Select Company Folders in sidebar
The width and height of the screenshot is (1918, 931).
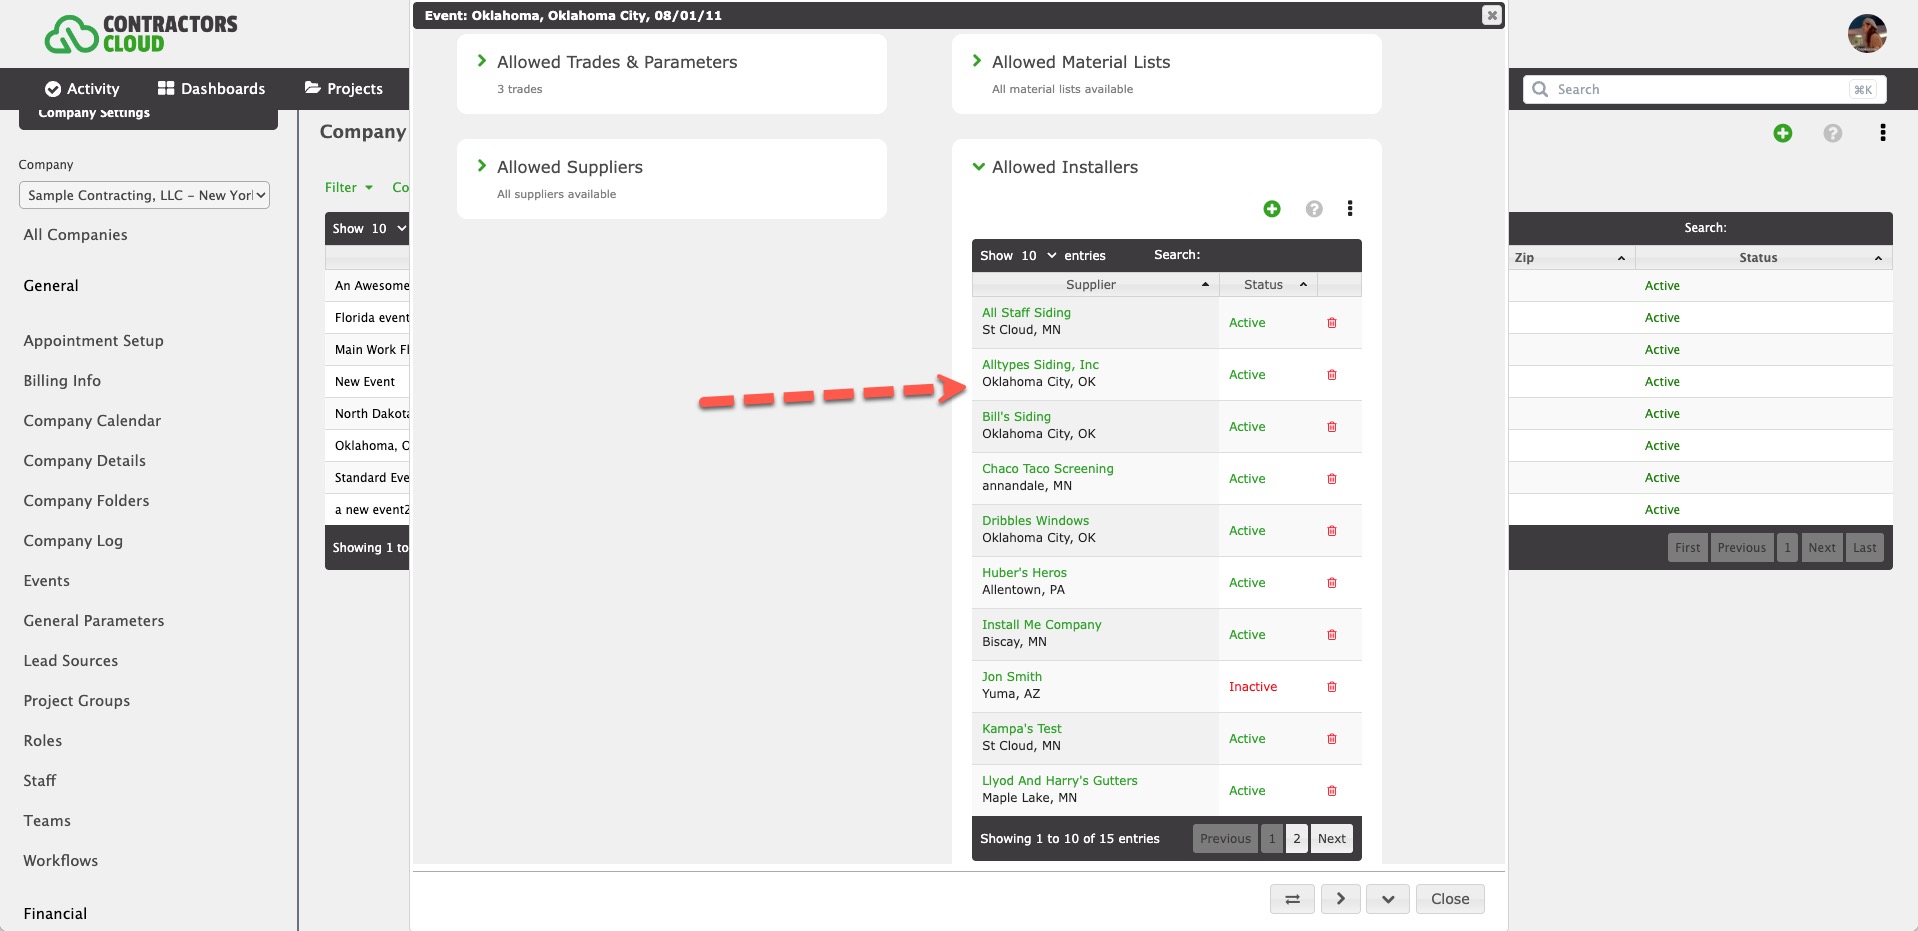click(86, 501)
